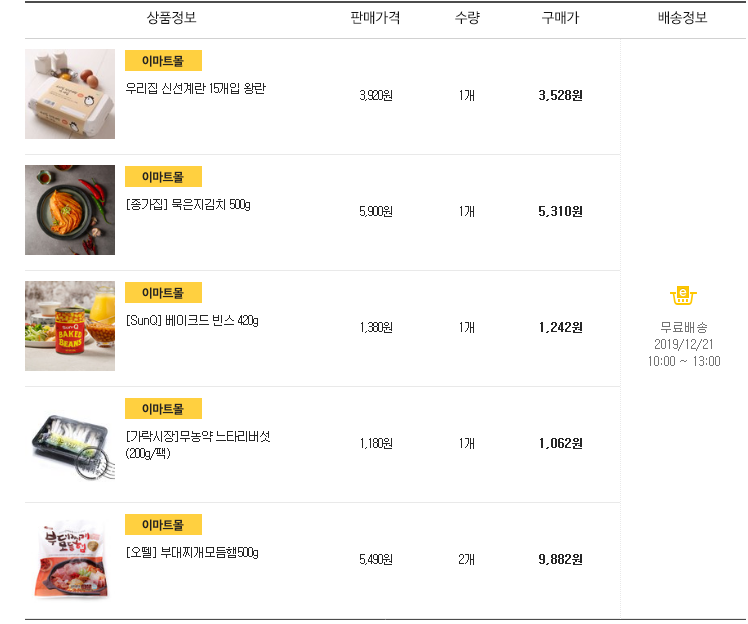
Task: Open [SunQ] 베이크드 빈스 420g link
Action: pos(192,321)
